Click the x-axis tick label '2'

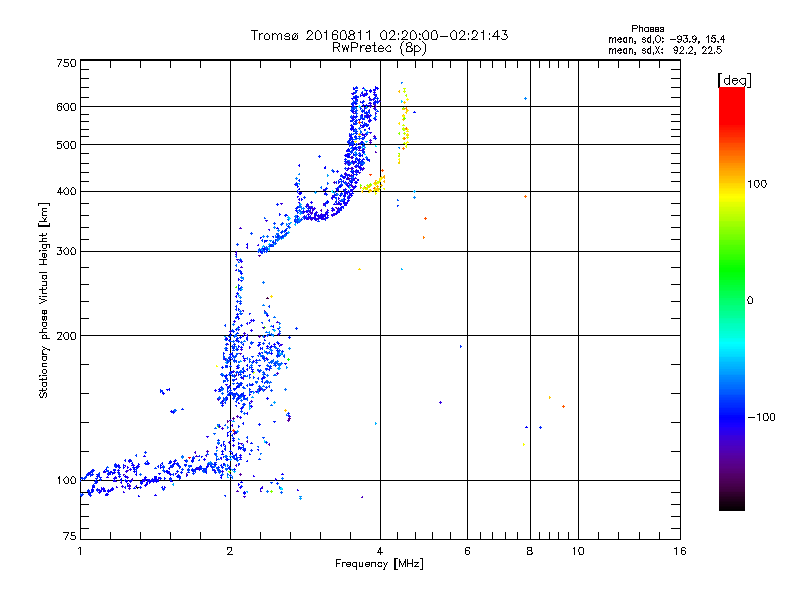click(x=230, y=551)
